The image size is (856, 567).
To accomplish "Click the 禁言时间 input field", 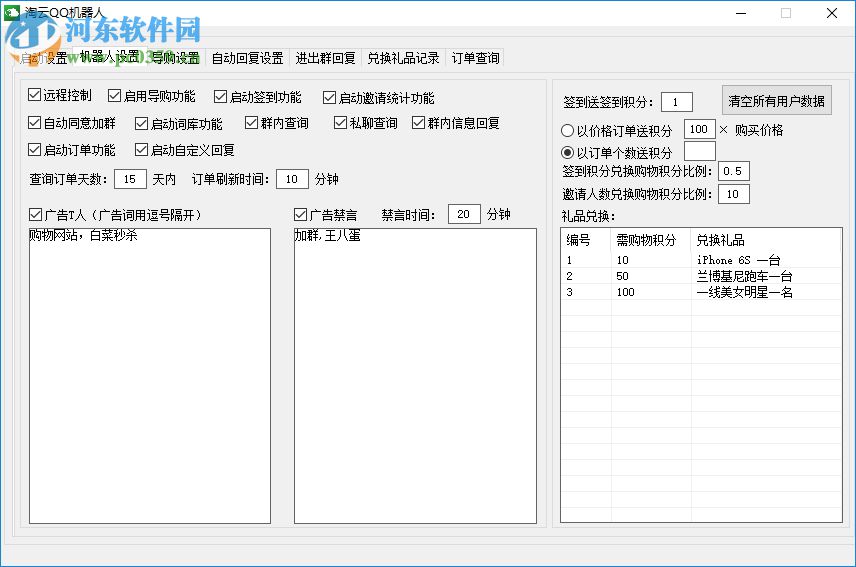I will point(464,214).
